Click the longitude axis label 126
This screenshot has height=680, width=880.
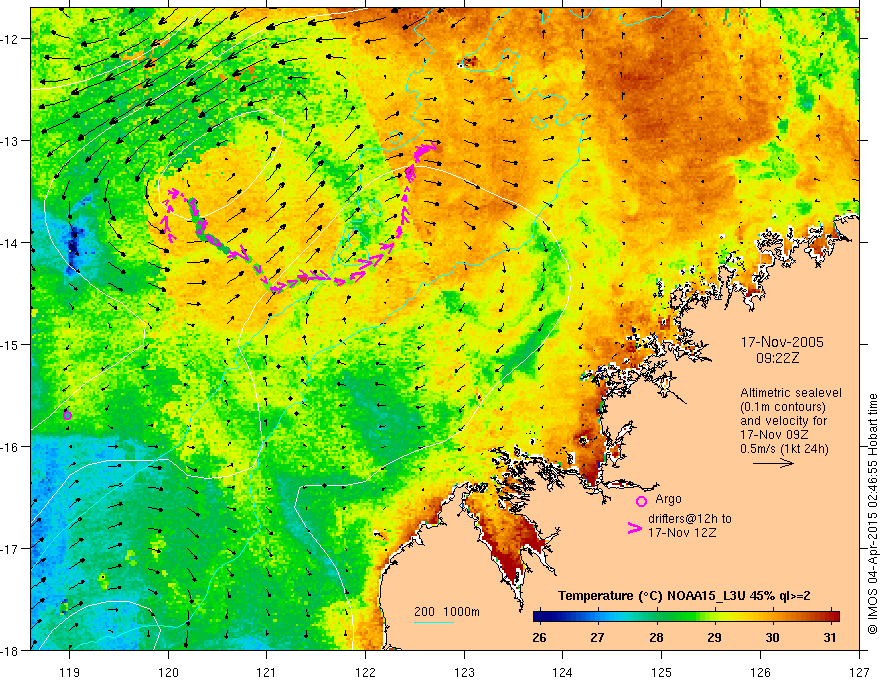[x=760, y=672]
